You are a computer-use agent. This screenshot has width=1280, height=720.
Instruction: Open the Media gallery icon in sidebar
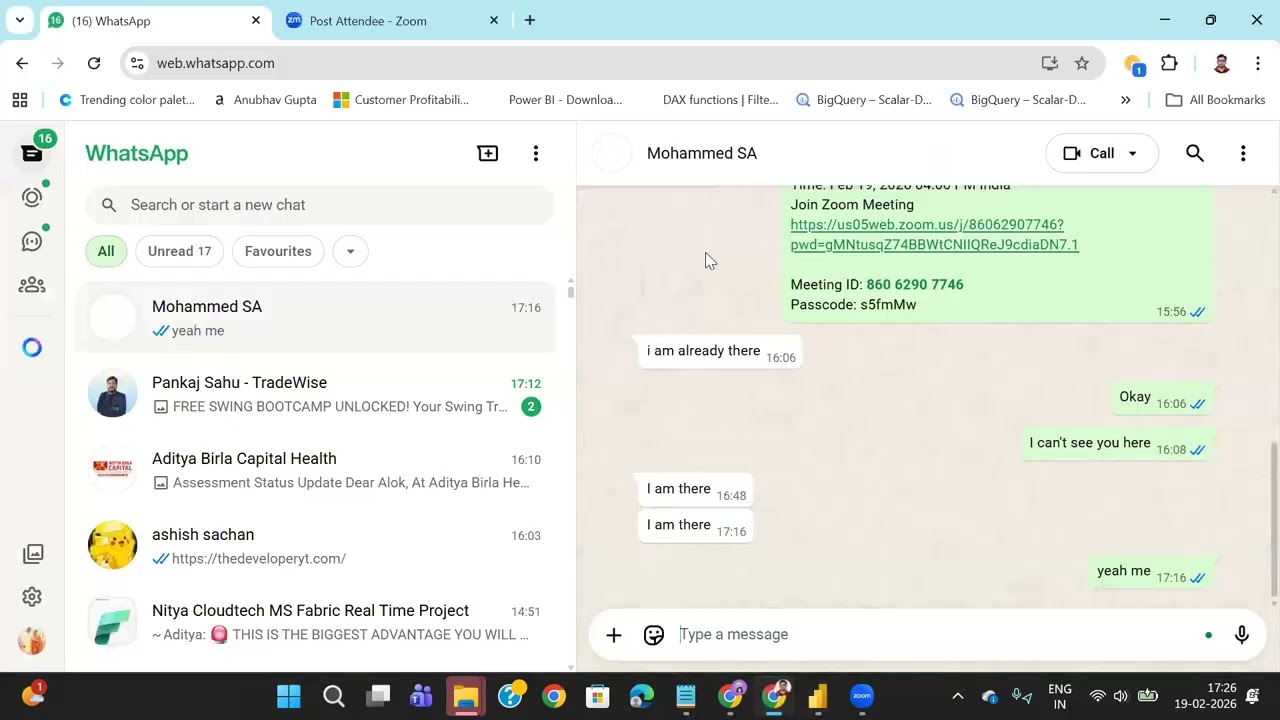[x=32, y=553]
